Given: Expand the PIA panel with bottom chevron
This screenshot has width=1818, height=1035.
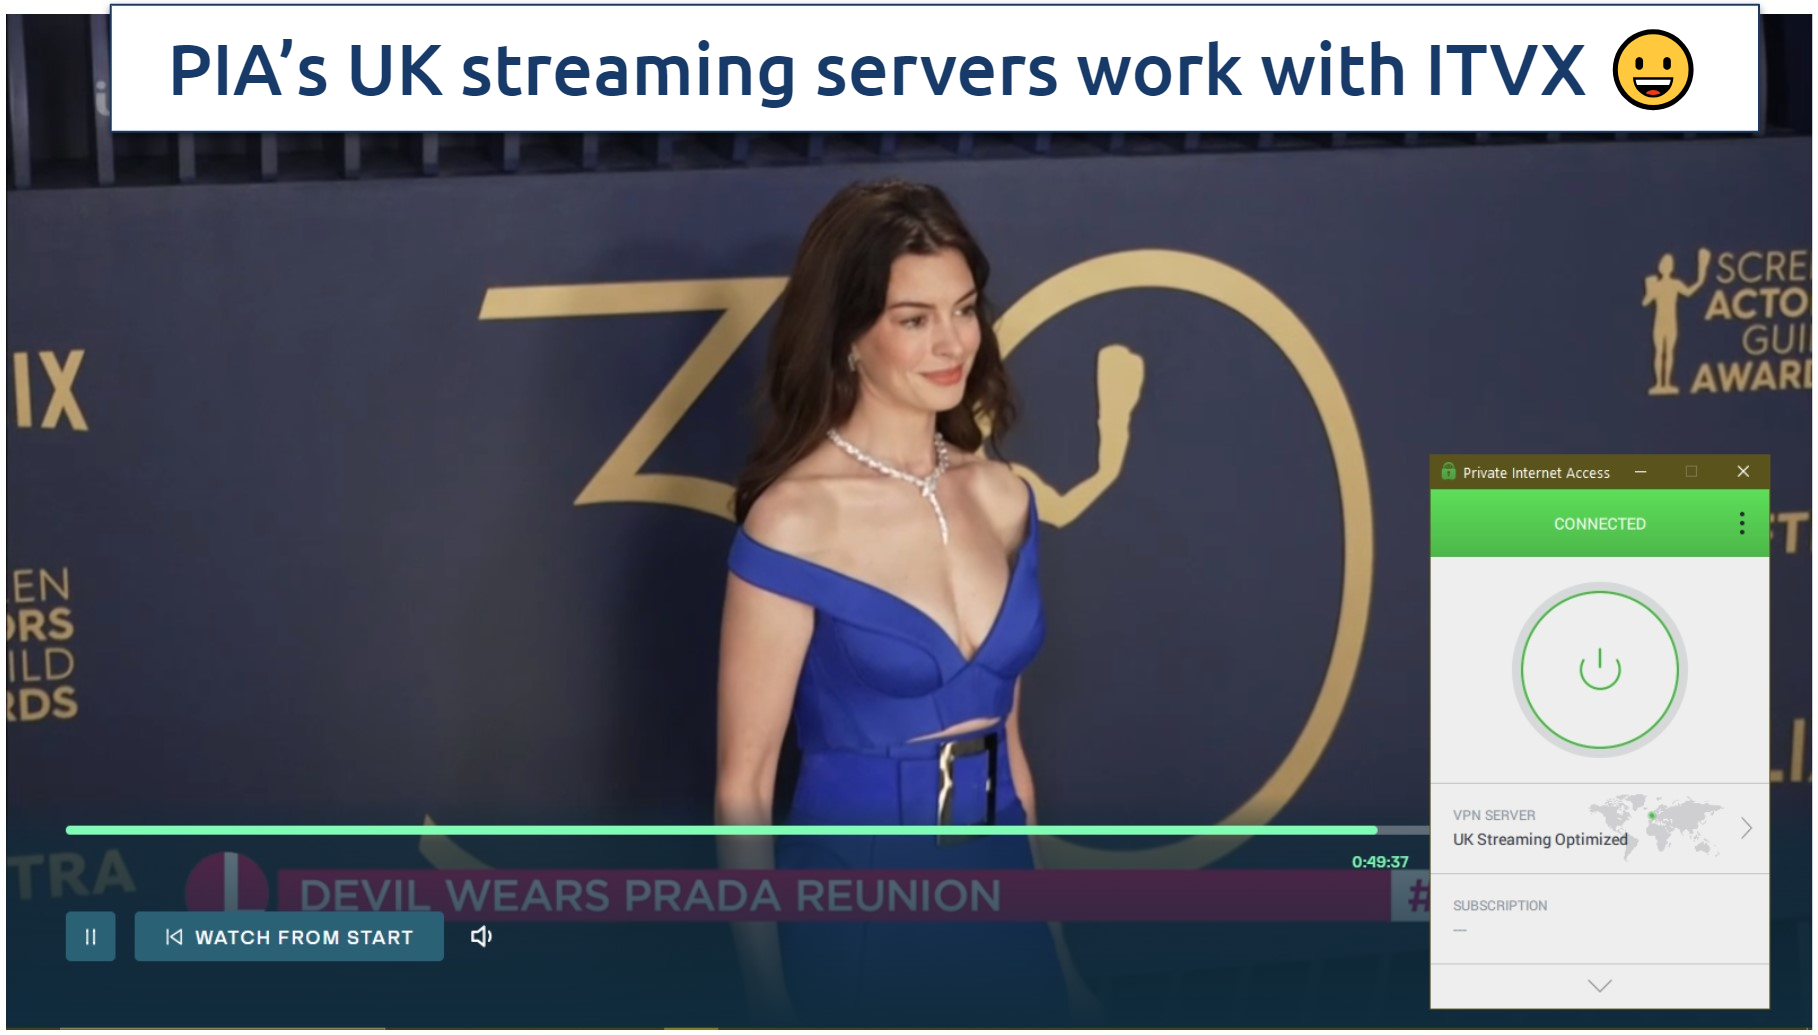Looking at the screenshot, I should click(1600, 986).
